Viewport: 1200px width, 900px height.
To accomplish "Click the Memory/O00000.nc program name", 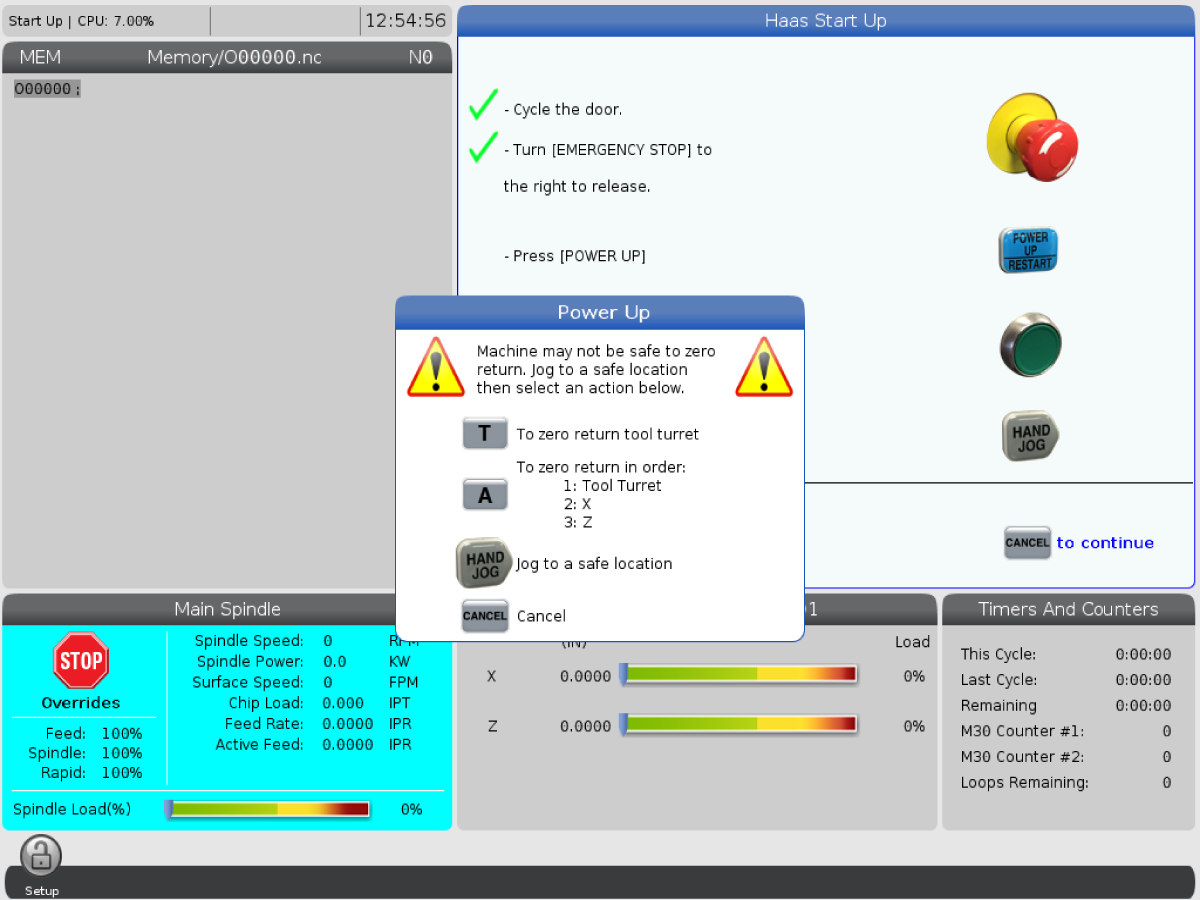I will (234, 57).
